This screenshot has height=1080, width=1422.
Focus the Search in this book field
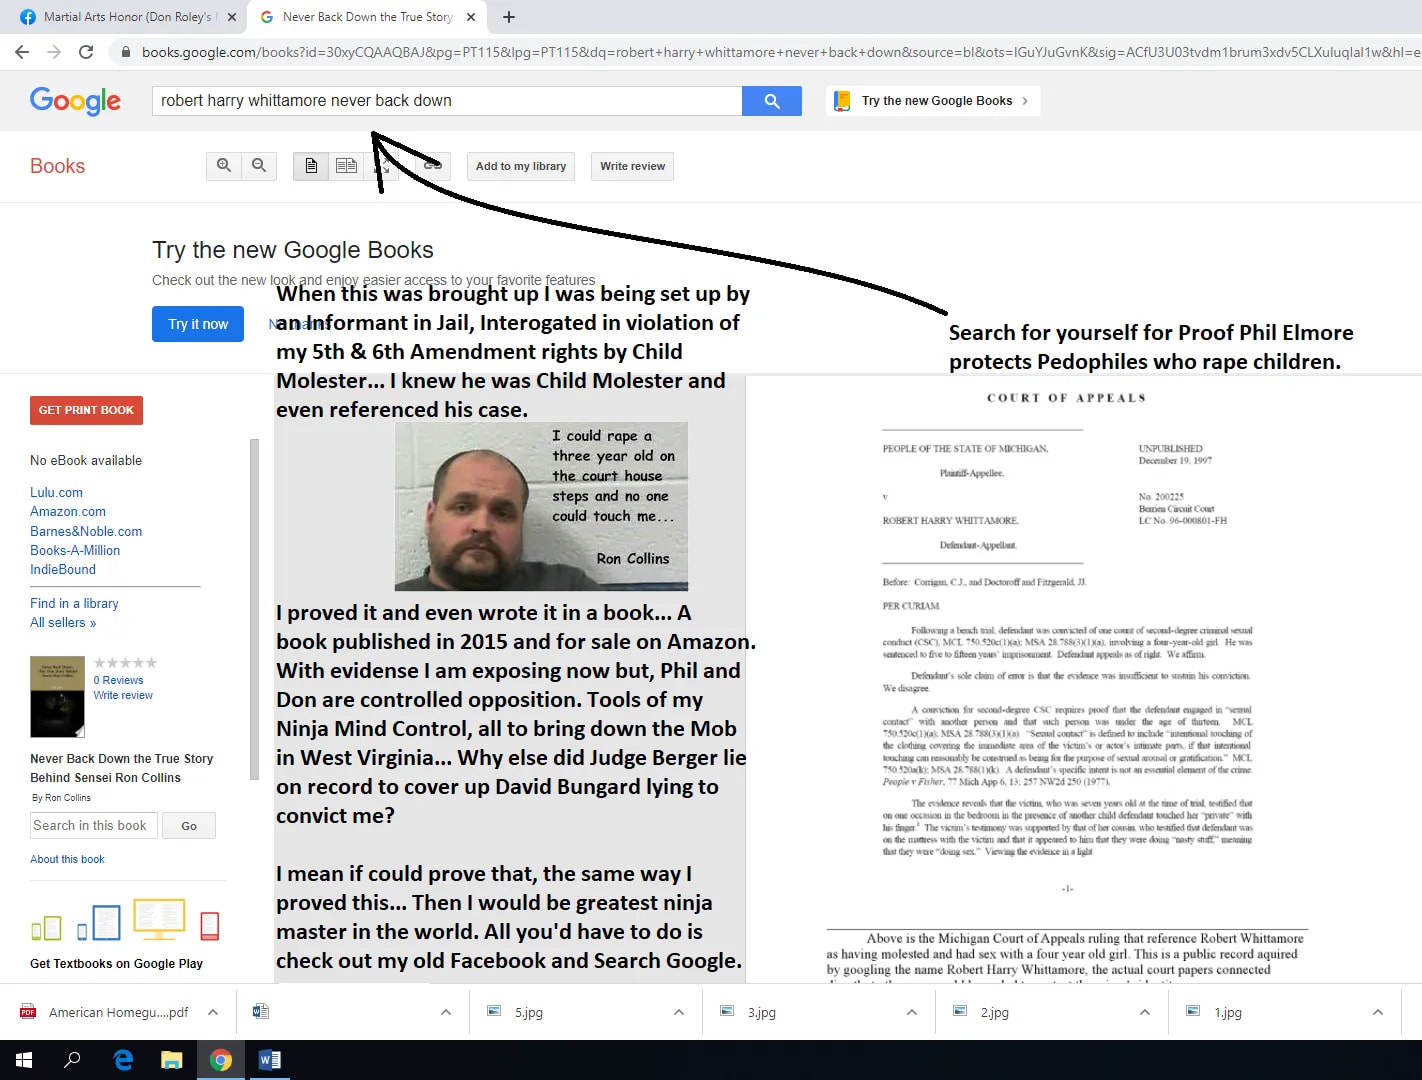point(93,826)
